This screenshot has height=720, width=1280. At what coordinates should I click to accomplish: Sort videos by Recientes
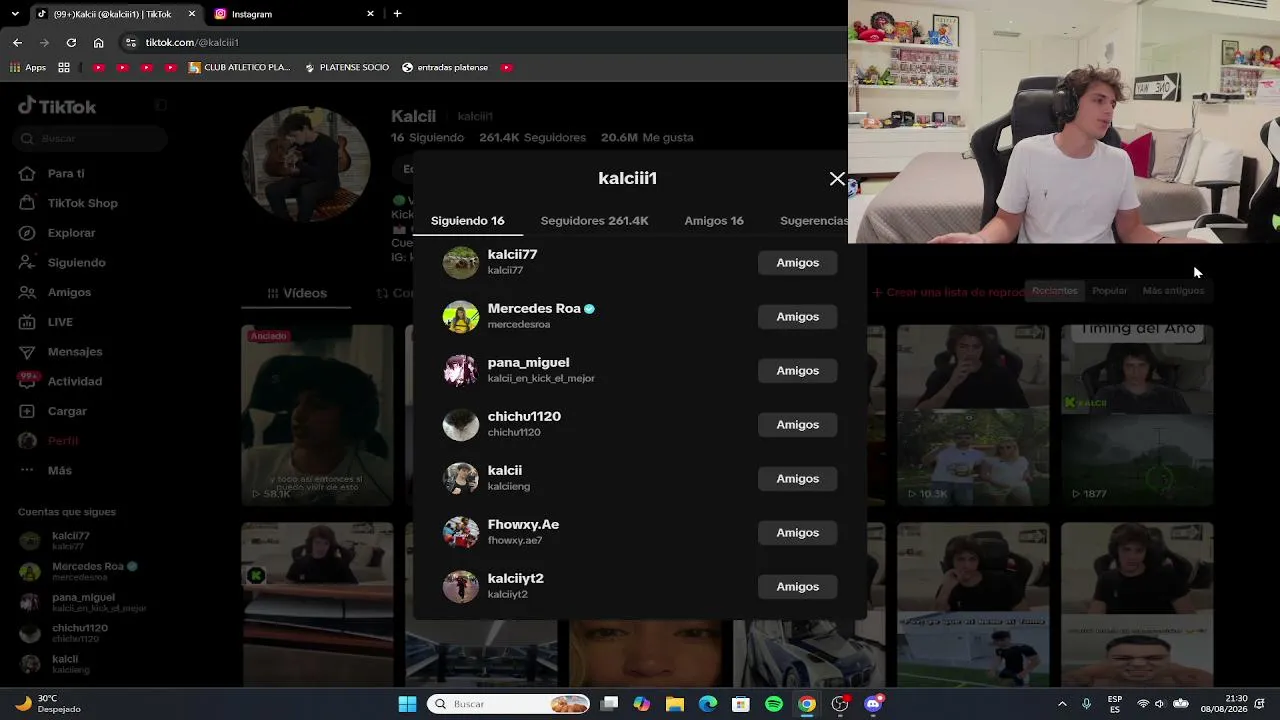point(1055,291)
